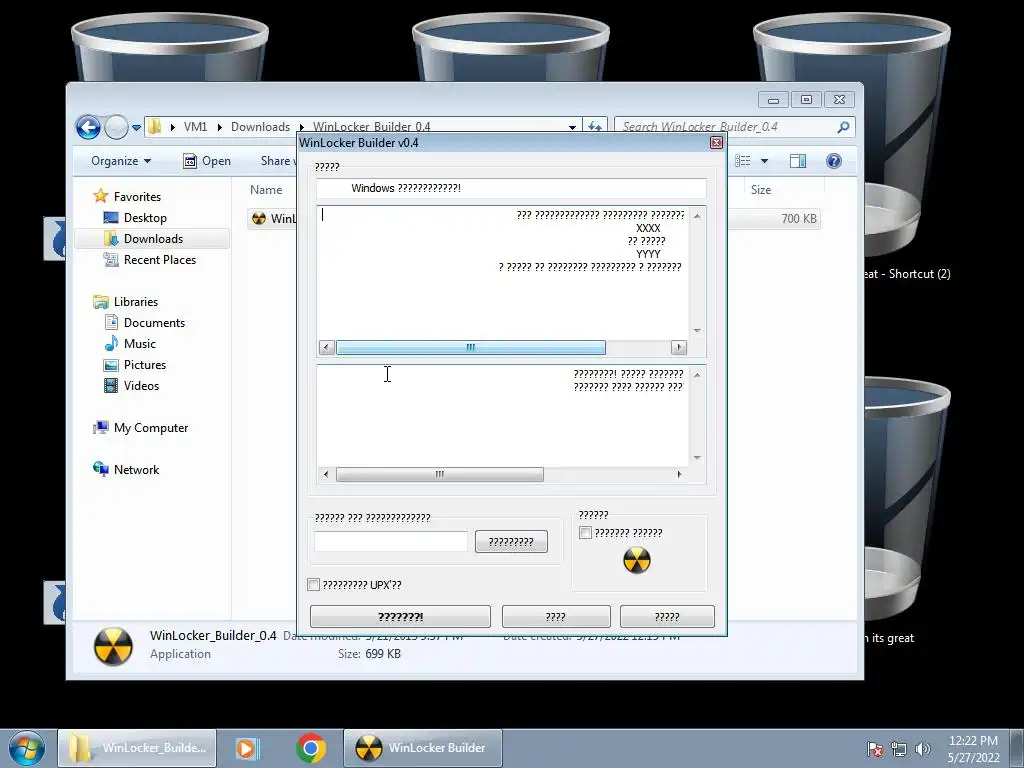Click the Size column header
Screen dimensions: 1024x768
coord(761,189)
